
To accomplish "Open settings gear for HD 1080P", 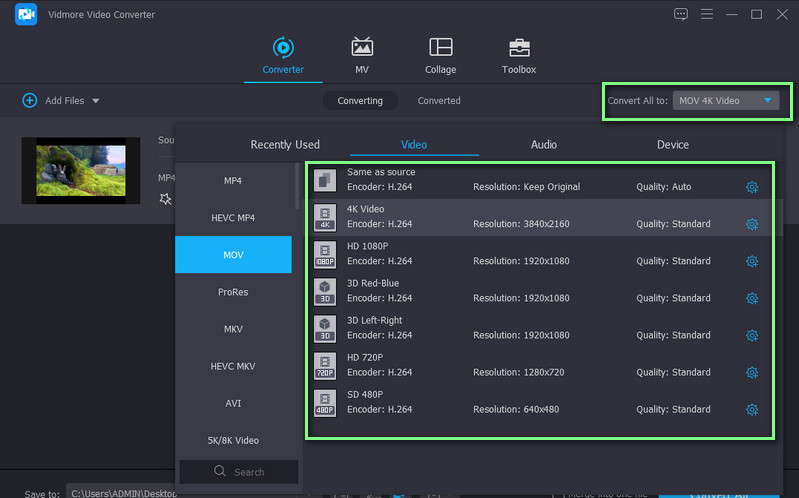I will [x=752, y=261].
